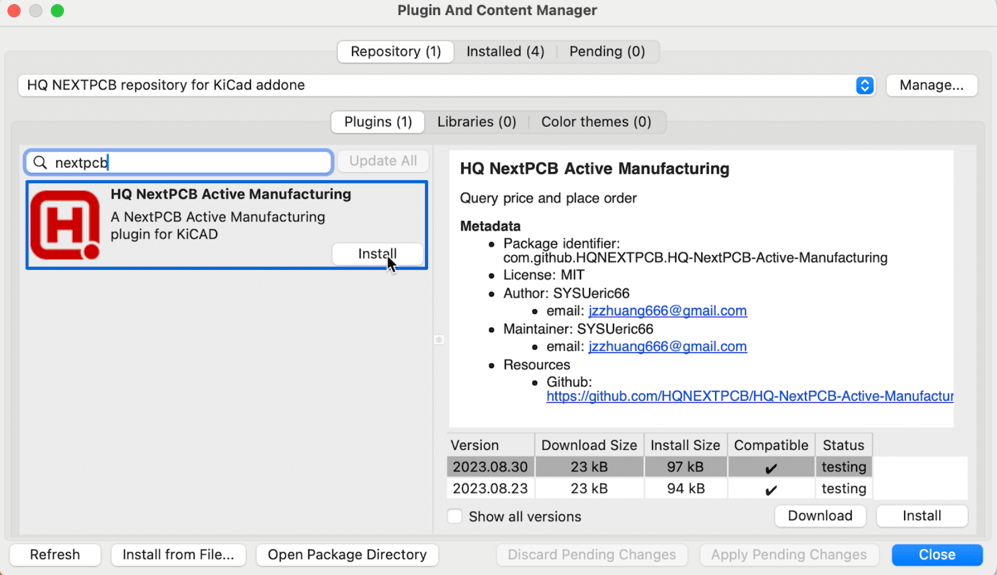Click the Install Size column header
Screen dimensions: 997x575
pyautogui.click(x=685, y=445)
